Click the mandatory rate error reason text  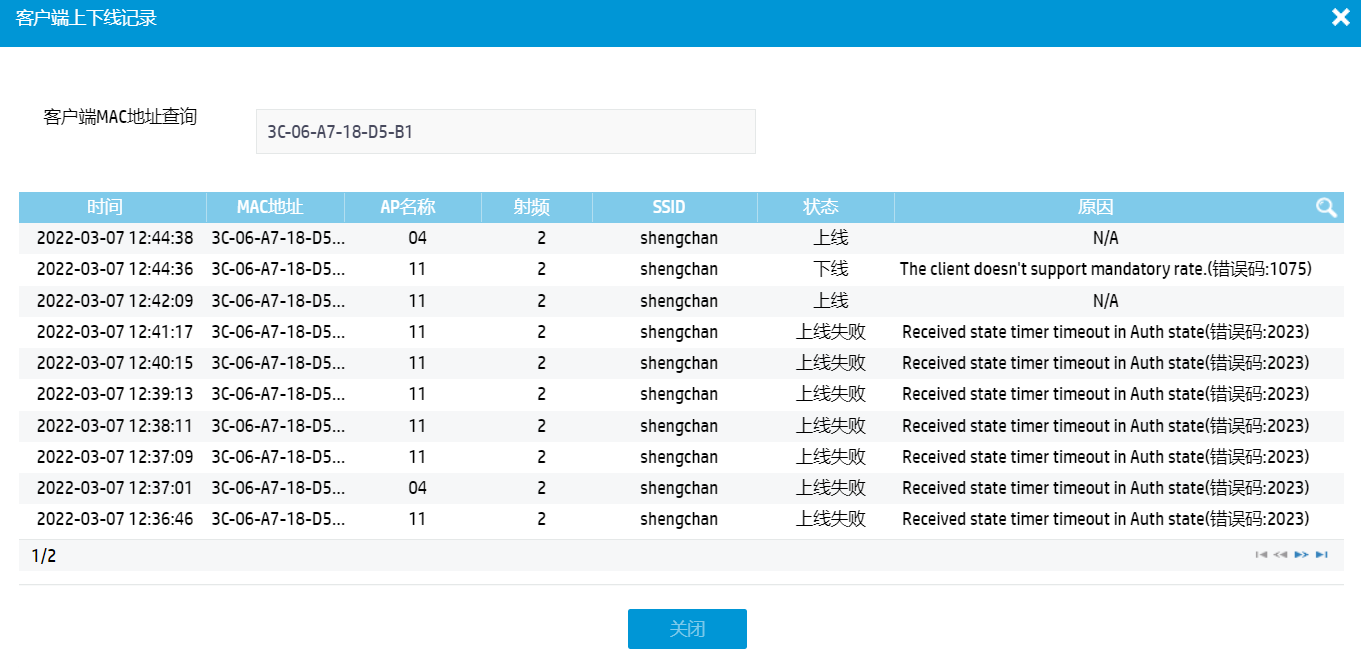[1105, 269]
